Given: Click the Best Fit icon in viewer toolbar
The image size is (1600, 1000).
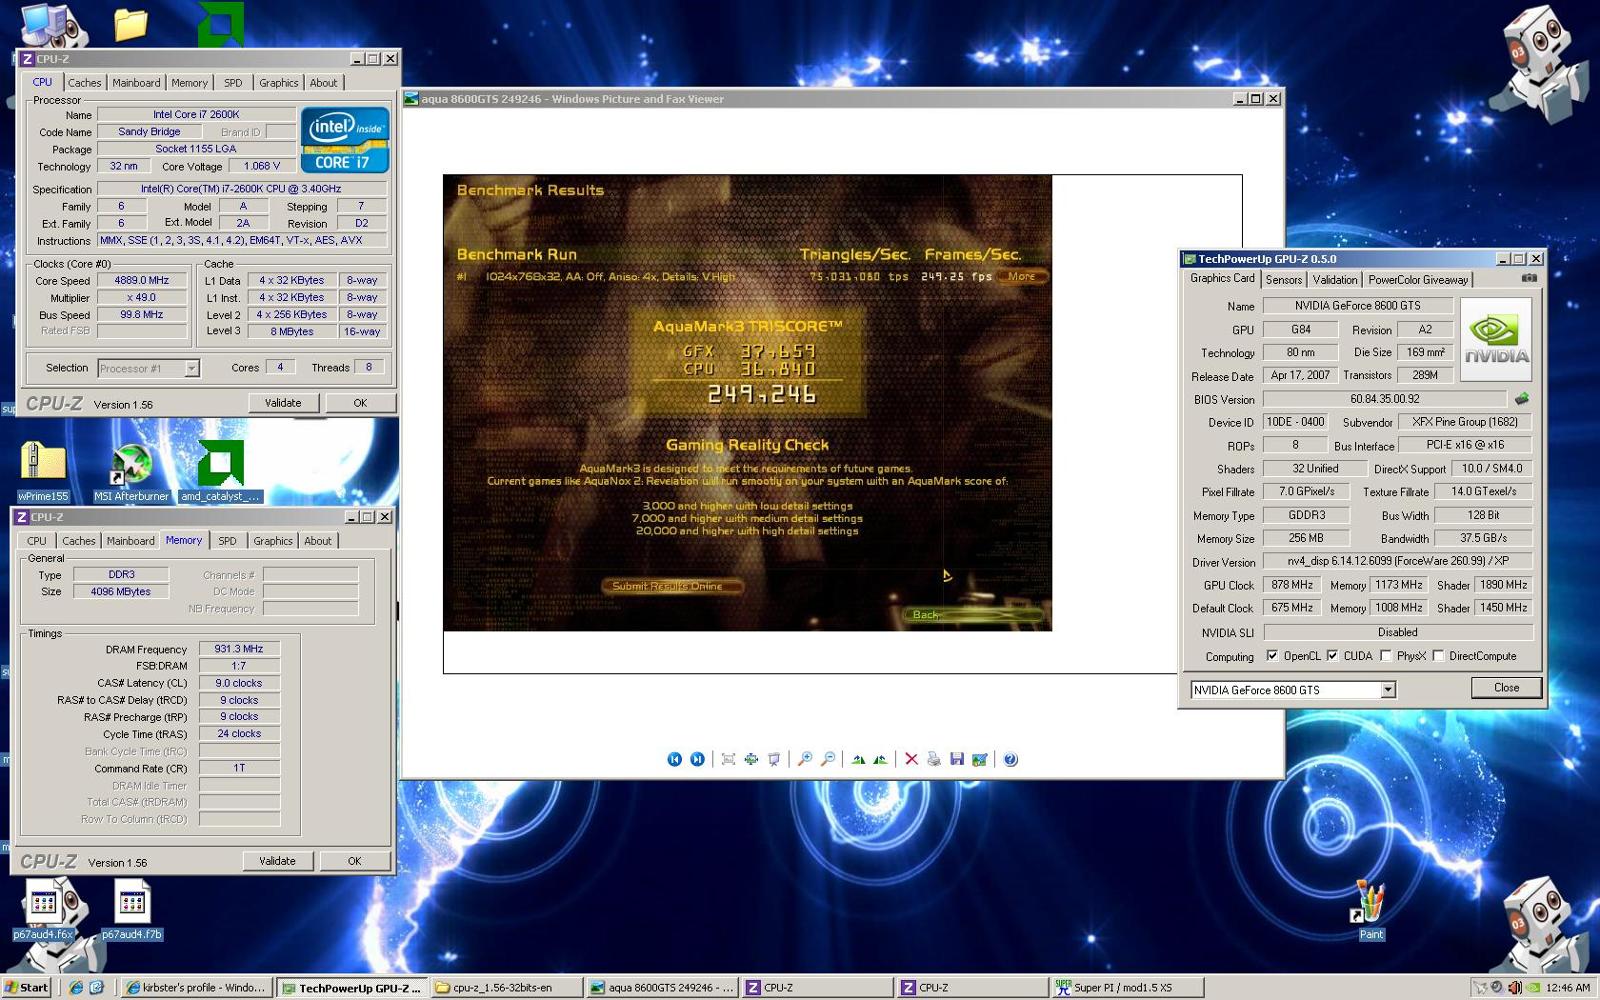Looking at the screenshot, I should [728, 759].
